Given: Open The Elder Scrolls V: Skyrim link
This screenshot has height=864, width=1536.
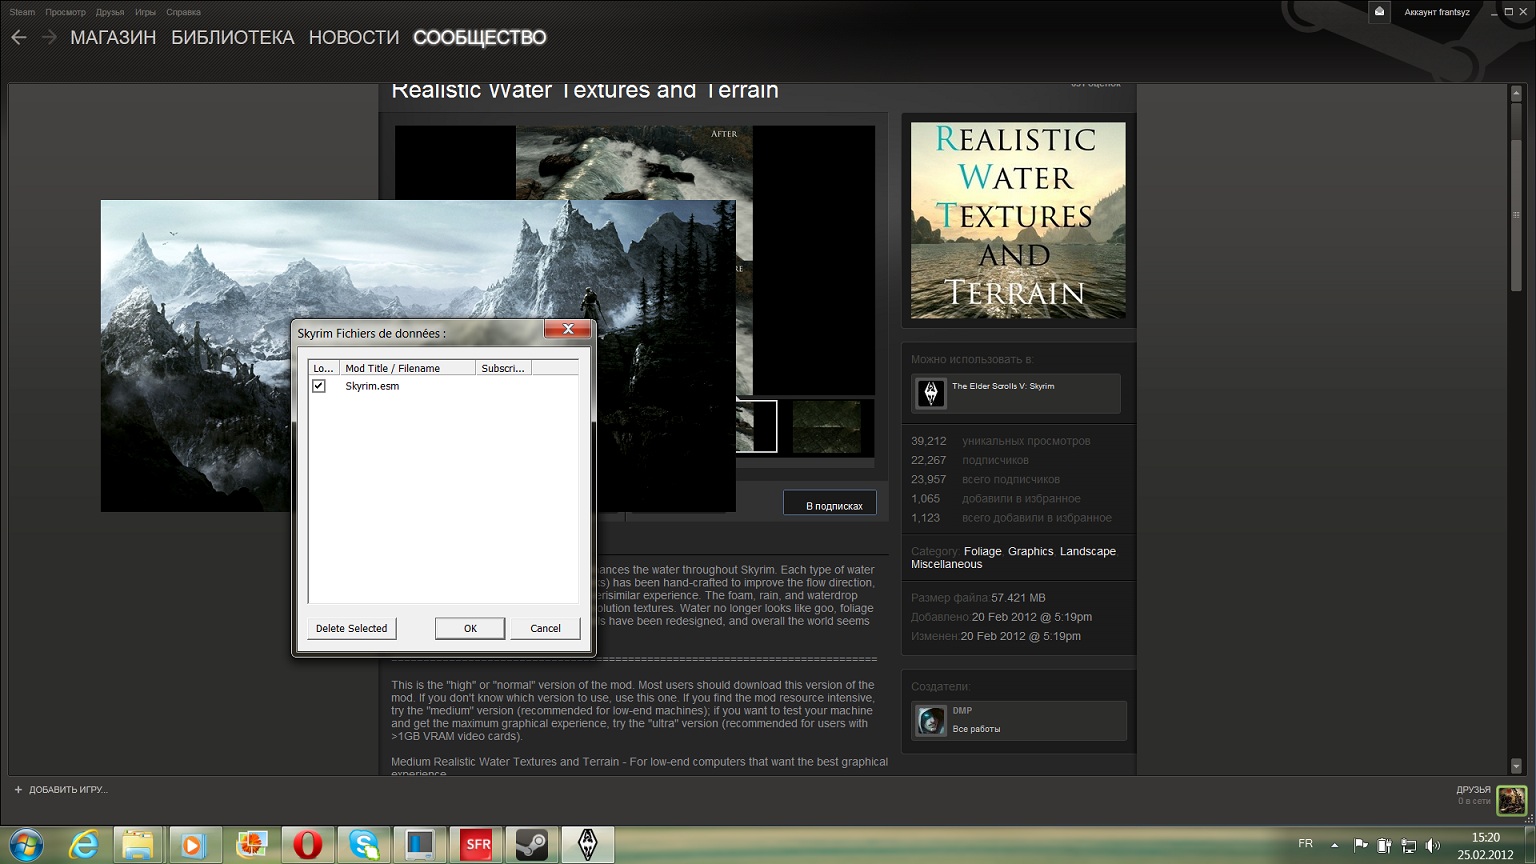Looking at the screenshot, I should (1003, 386).
